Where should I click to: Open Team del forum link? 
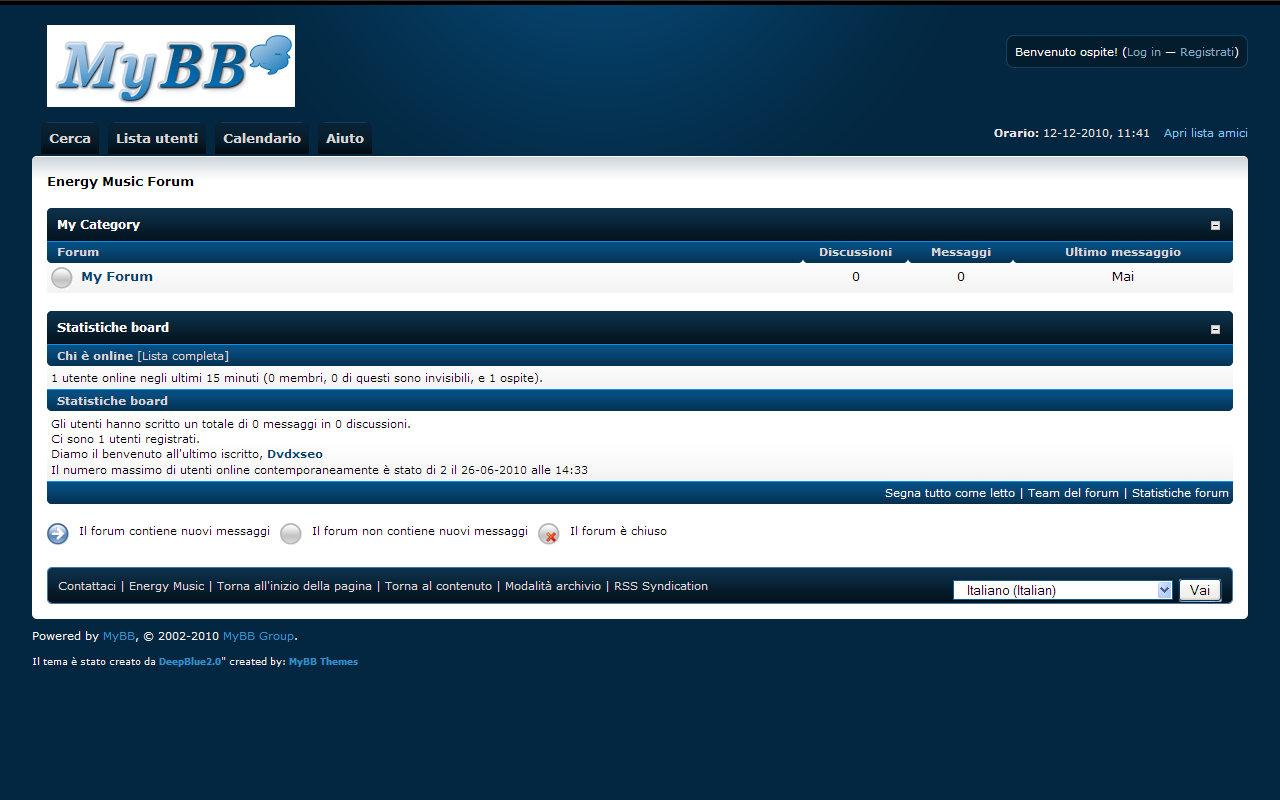click(x=1073, y=493)
